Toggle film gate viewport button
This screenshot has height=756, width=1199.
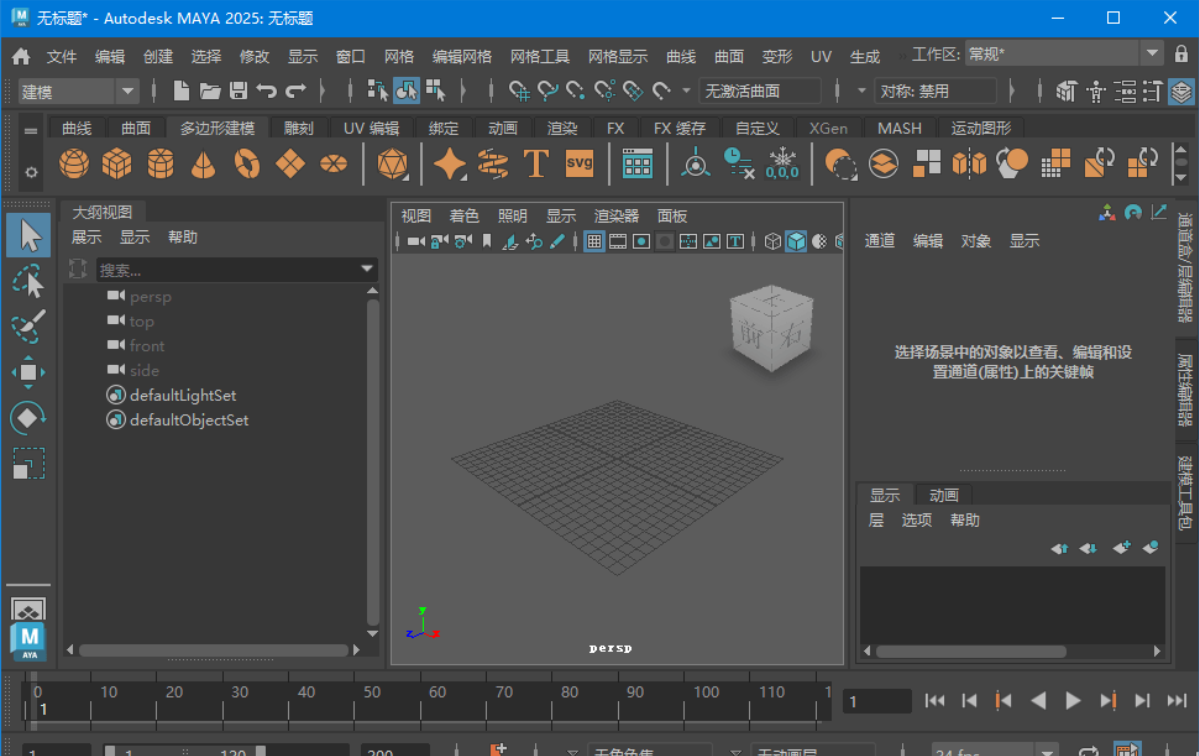[x=618, y=242]
